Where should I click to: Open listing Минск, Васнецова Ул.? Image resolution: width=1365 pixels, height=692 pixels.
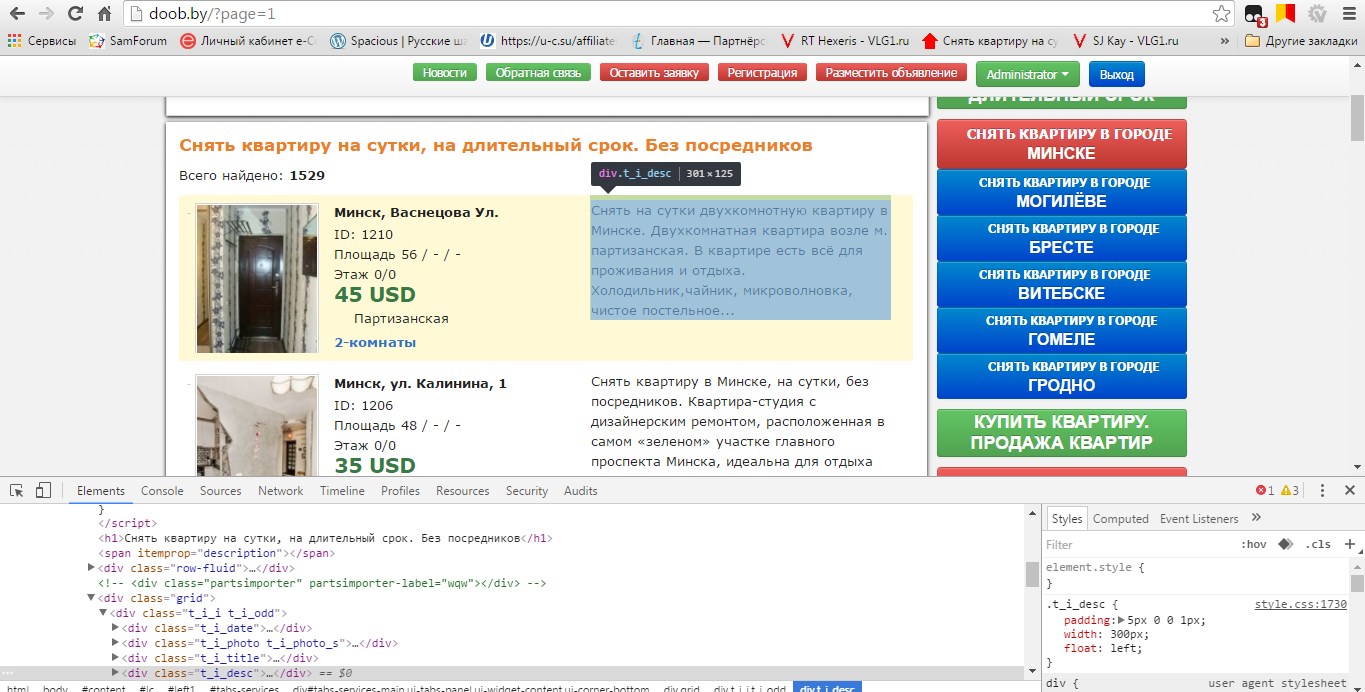[x=416, y=213]
